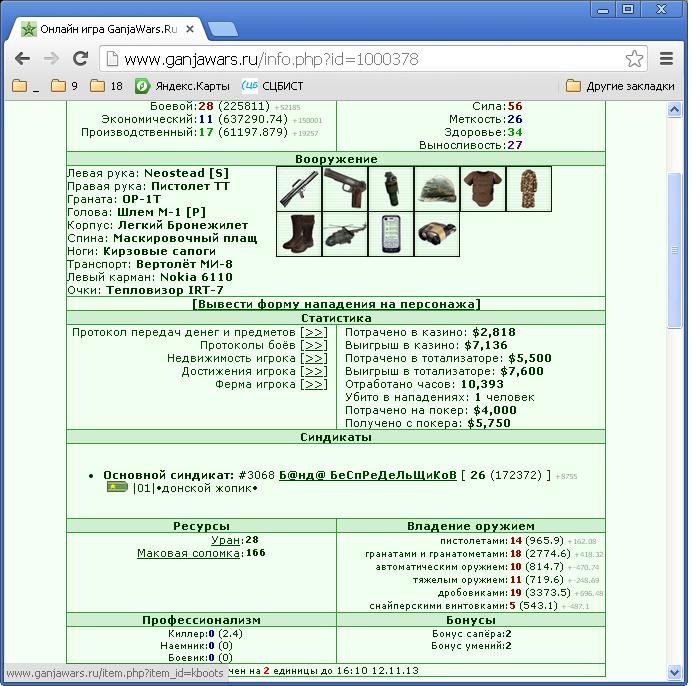
Task: Open the Маковая соломка resource link
Action: coord(188,553)
